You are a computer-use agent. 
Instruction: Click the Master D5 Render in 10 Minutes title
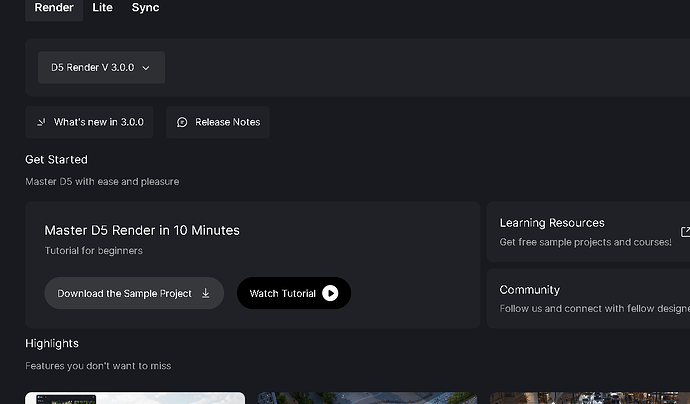[142, 230]
